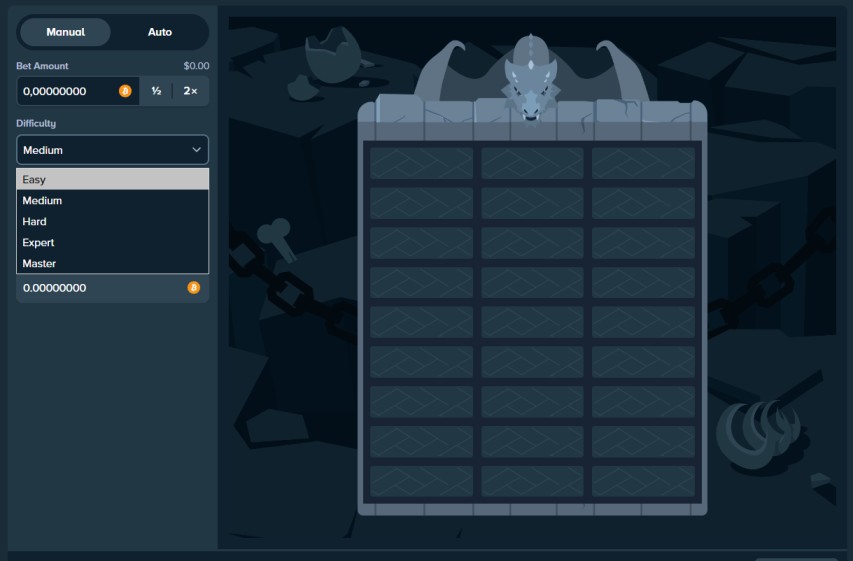This screenshot has height=561, width=853.
Task: Click the bottom-right tile in the tower
Action: (x=643, y=481)
